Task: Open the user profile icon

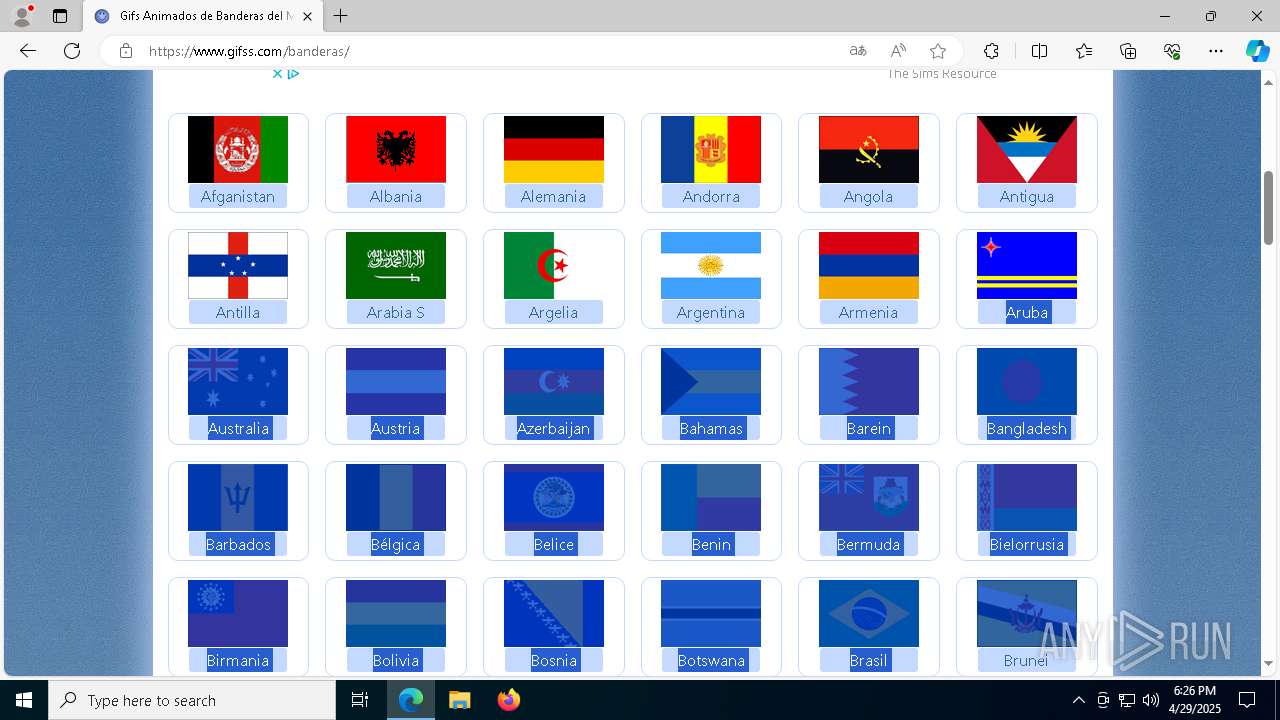Action: tap(22, 16)
